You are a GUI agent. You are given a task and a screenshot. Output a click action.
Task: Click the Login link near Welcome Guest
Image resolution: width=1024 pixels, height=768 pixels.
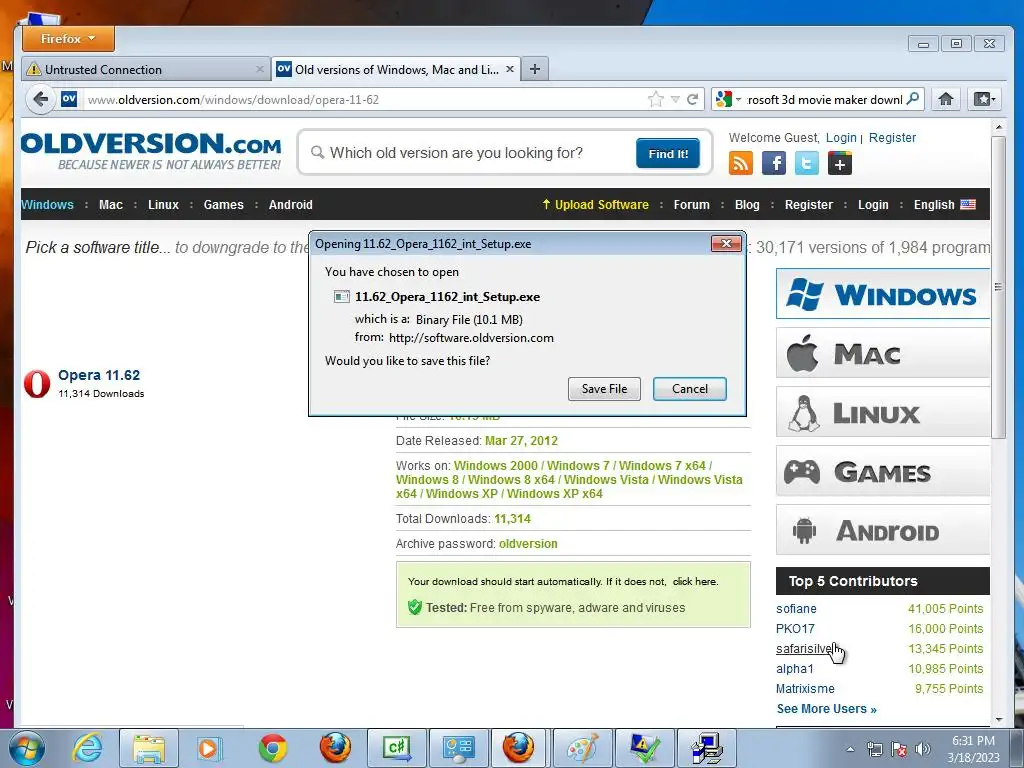(x=841, y=138)
